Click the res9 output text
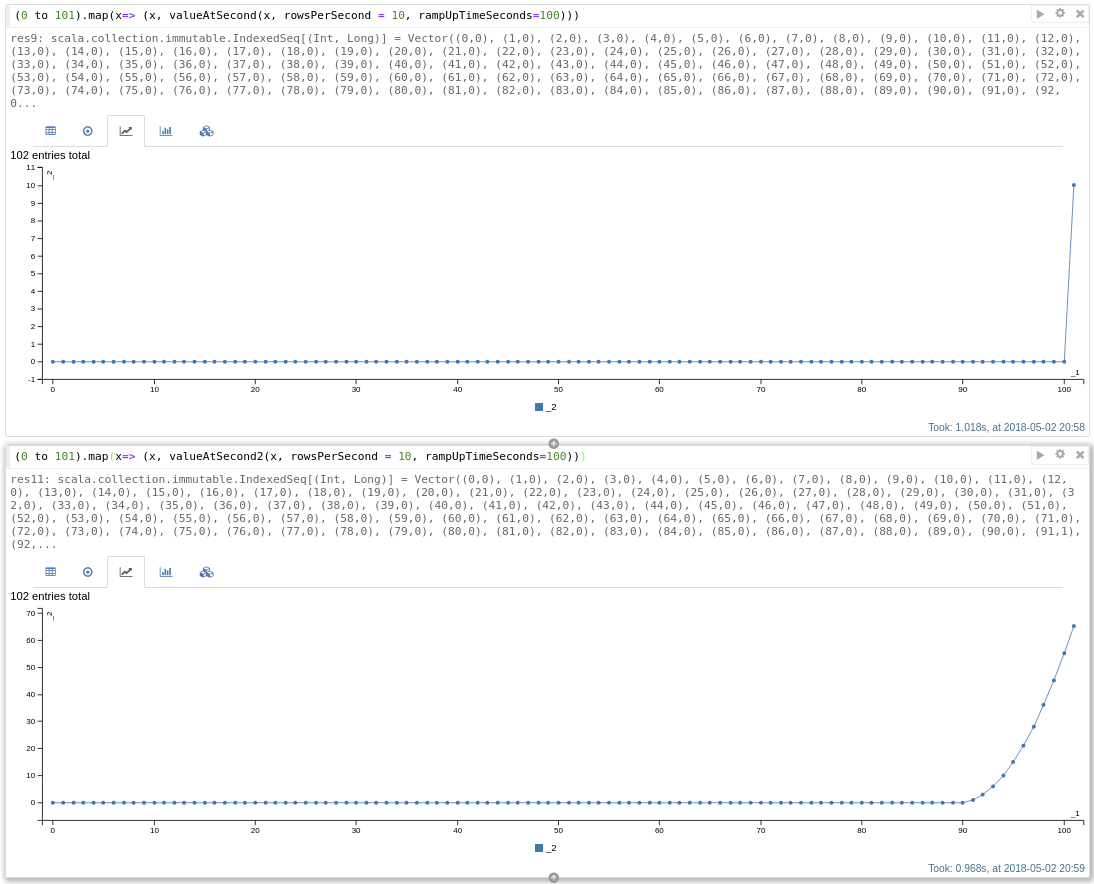Screen dimensions: 1094x884 click(x=546, y=70)
